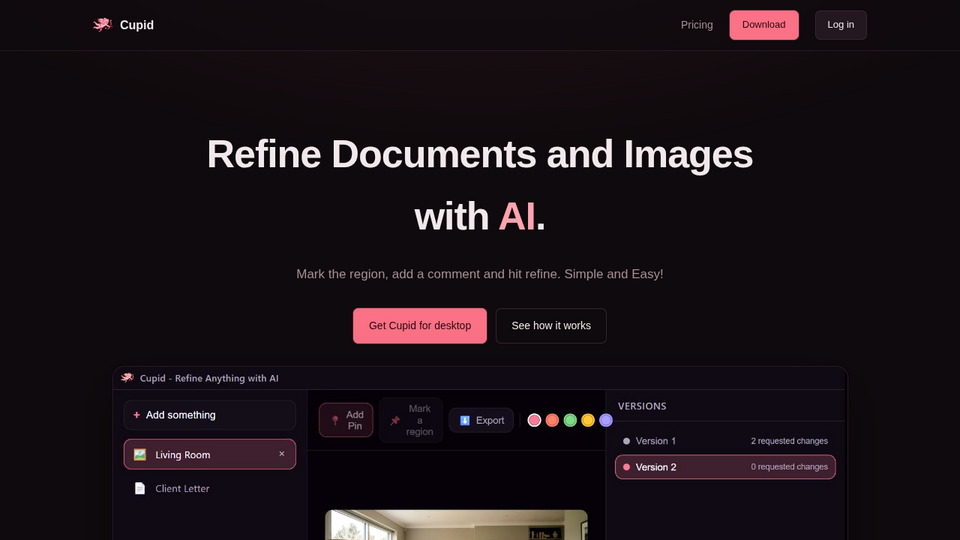The width and height of the screenshot is (960, 540).
Task: Click the VERSIONS panel heading
Action: click(642, 406)
